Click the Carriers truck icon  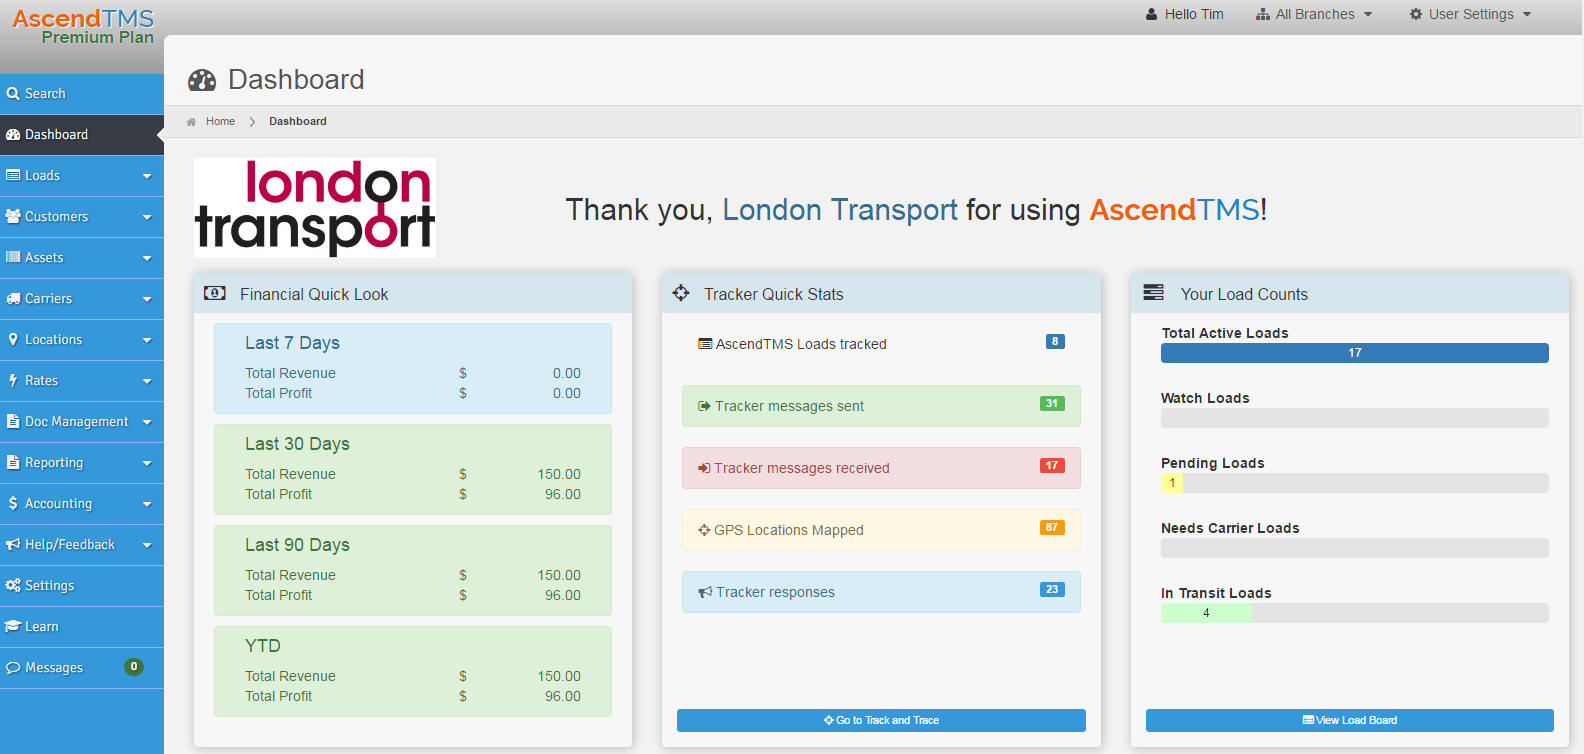[x=13, y=298]
